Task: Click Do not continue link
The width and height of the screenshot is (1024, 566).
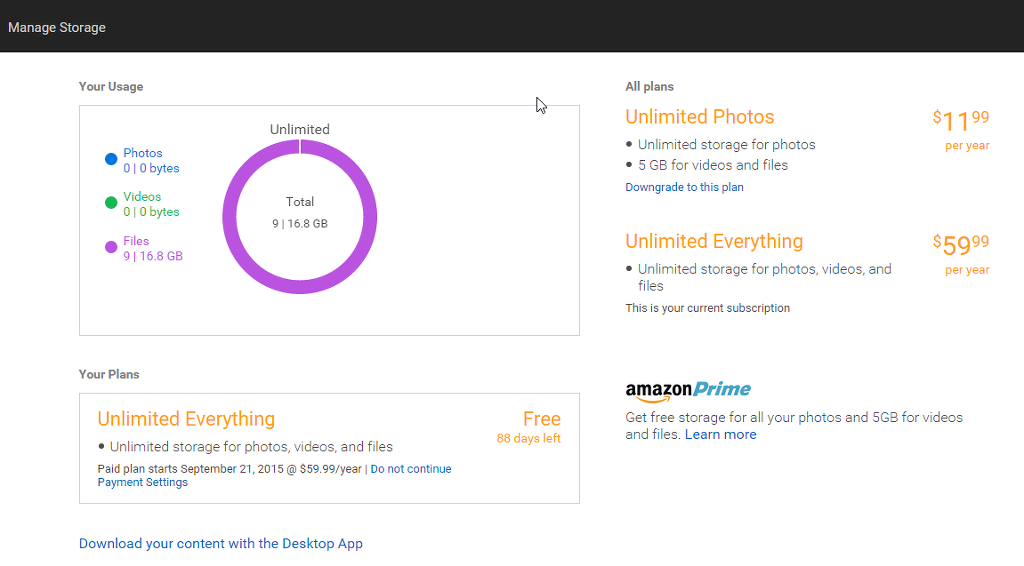Action: [411, 469]
